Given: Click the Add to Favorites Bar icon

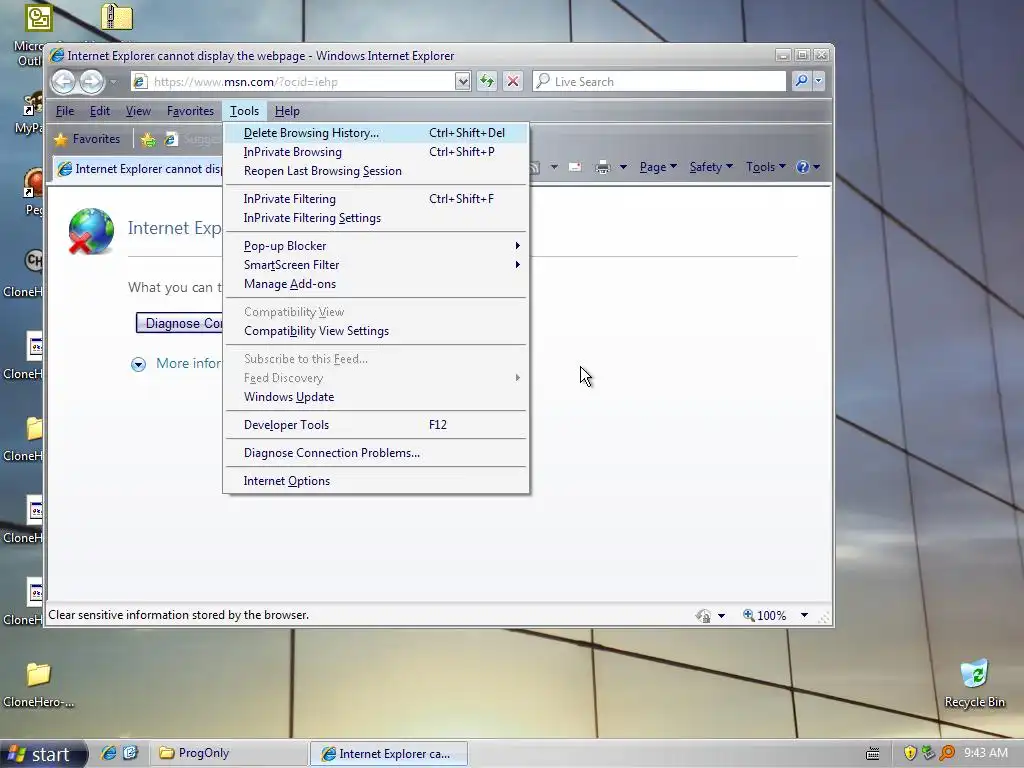Looking at the screenshot, I should click(148, 139).
